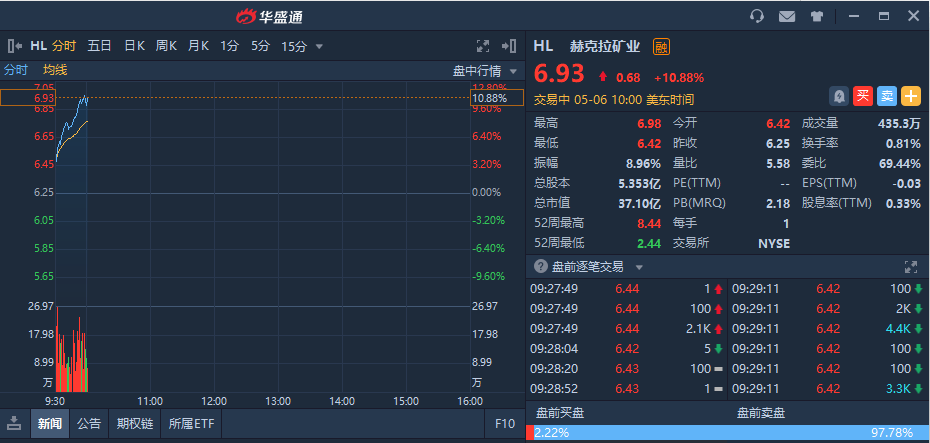Viewport: 930px width, 443px height.
Task: Select the 09:28:04 trade row
Action: click(626, 349)
